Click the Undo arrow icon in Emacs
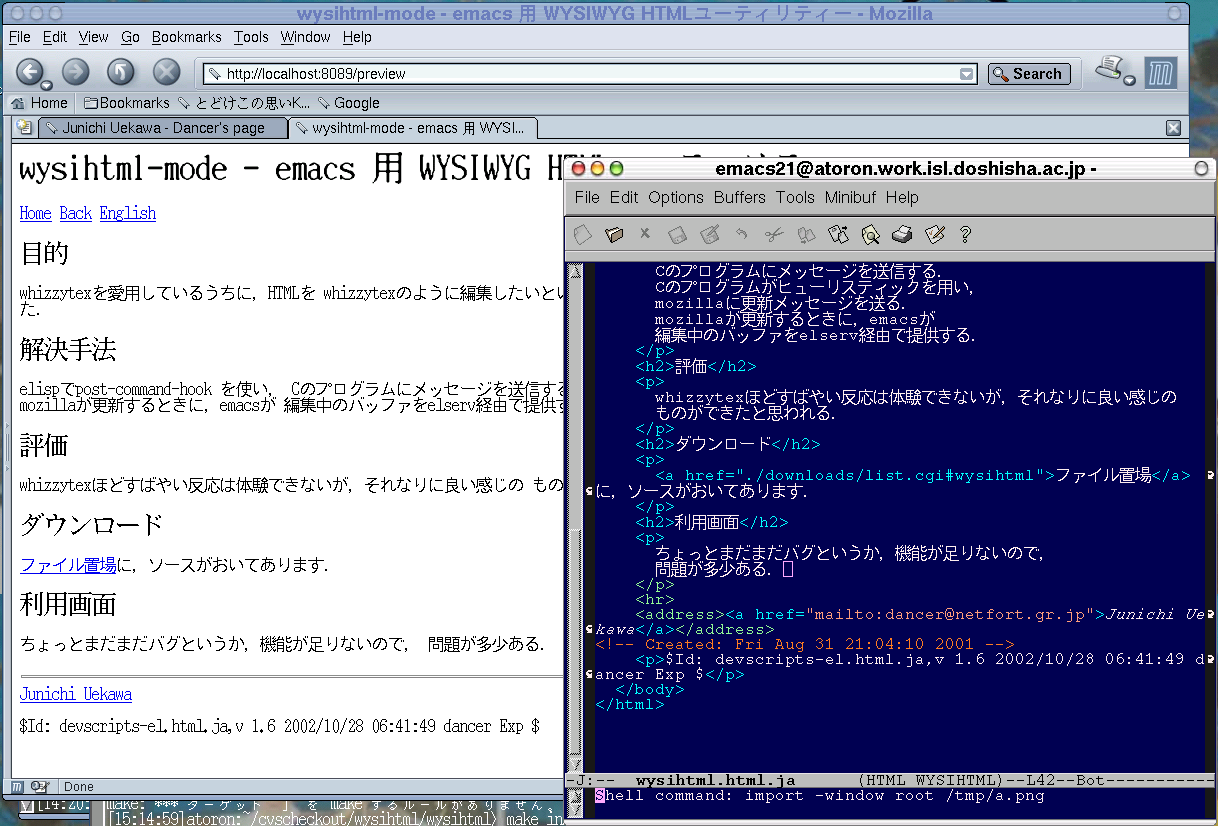Image resolution: width=1218 pixels, height=826 pixels. (x=741, y=234)
